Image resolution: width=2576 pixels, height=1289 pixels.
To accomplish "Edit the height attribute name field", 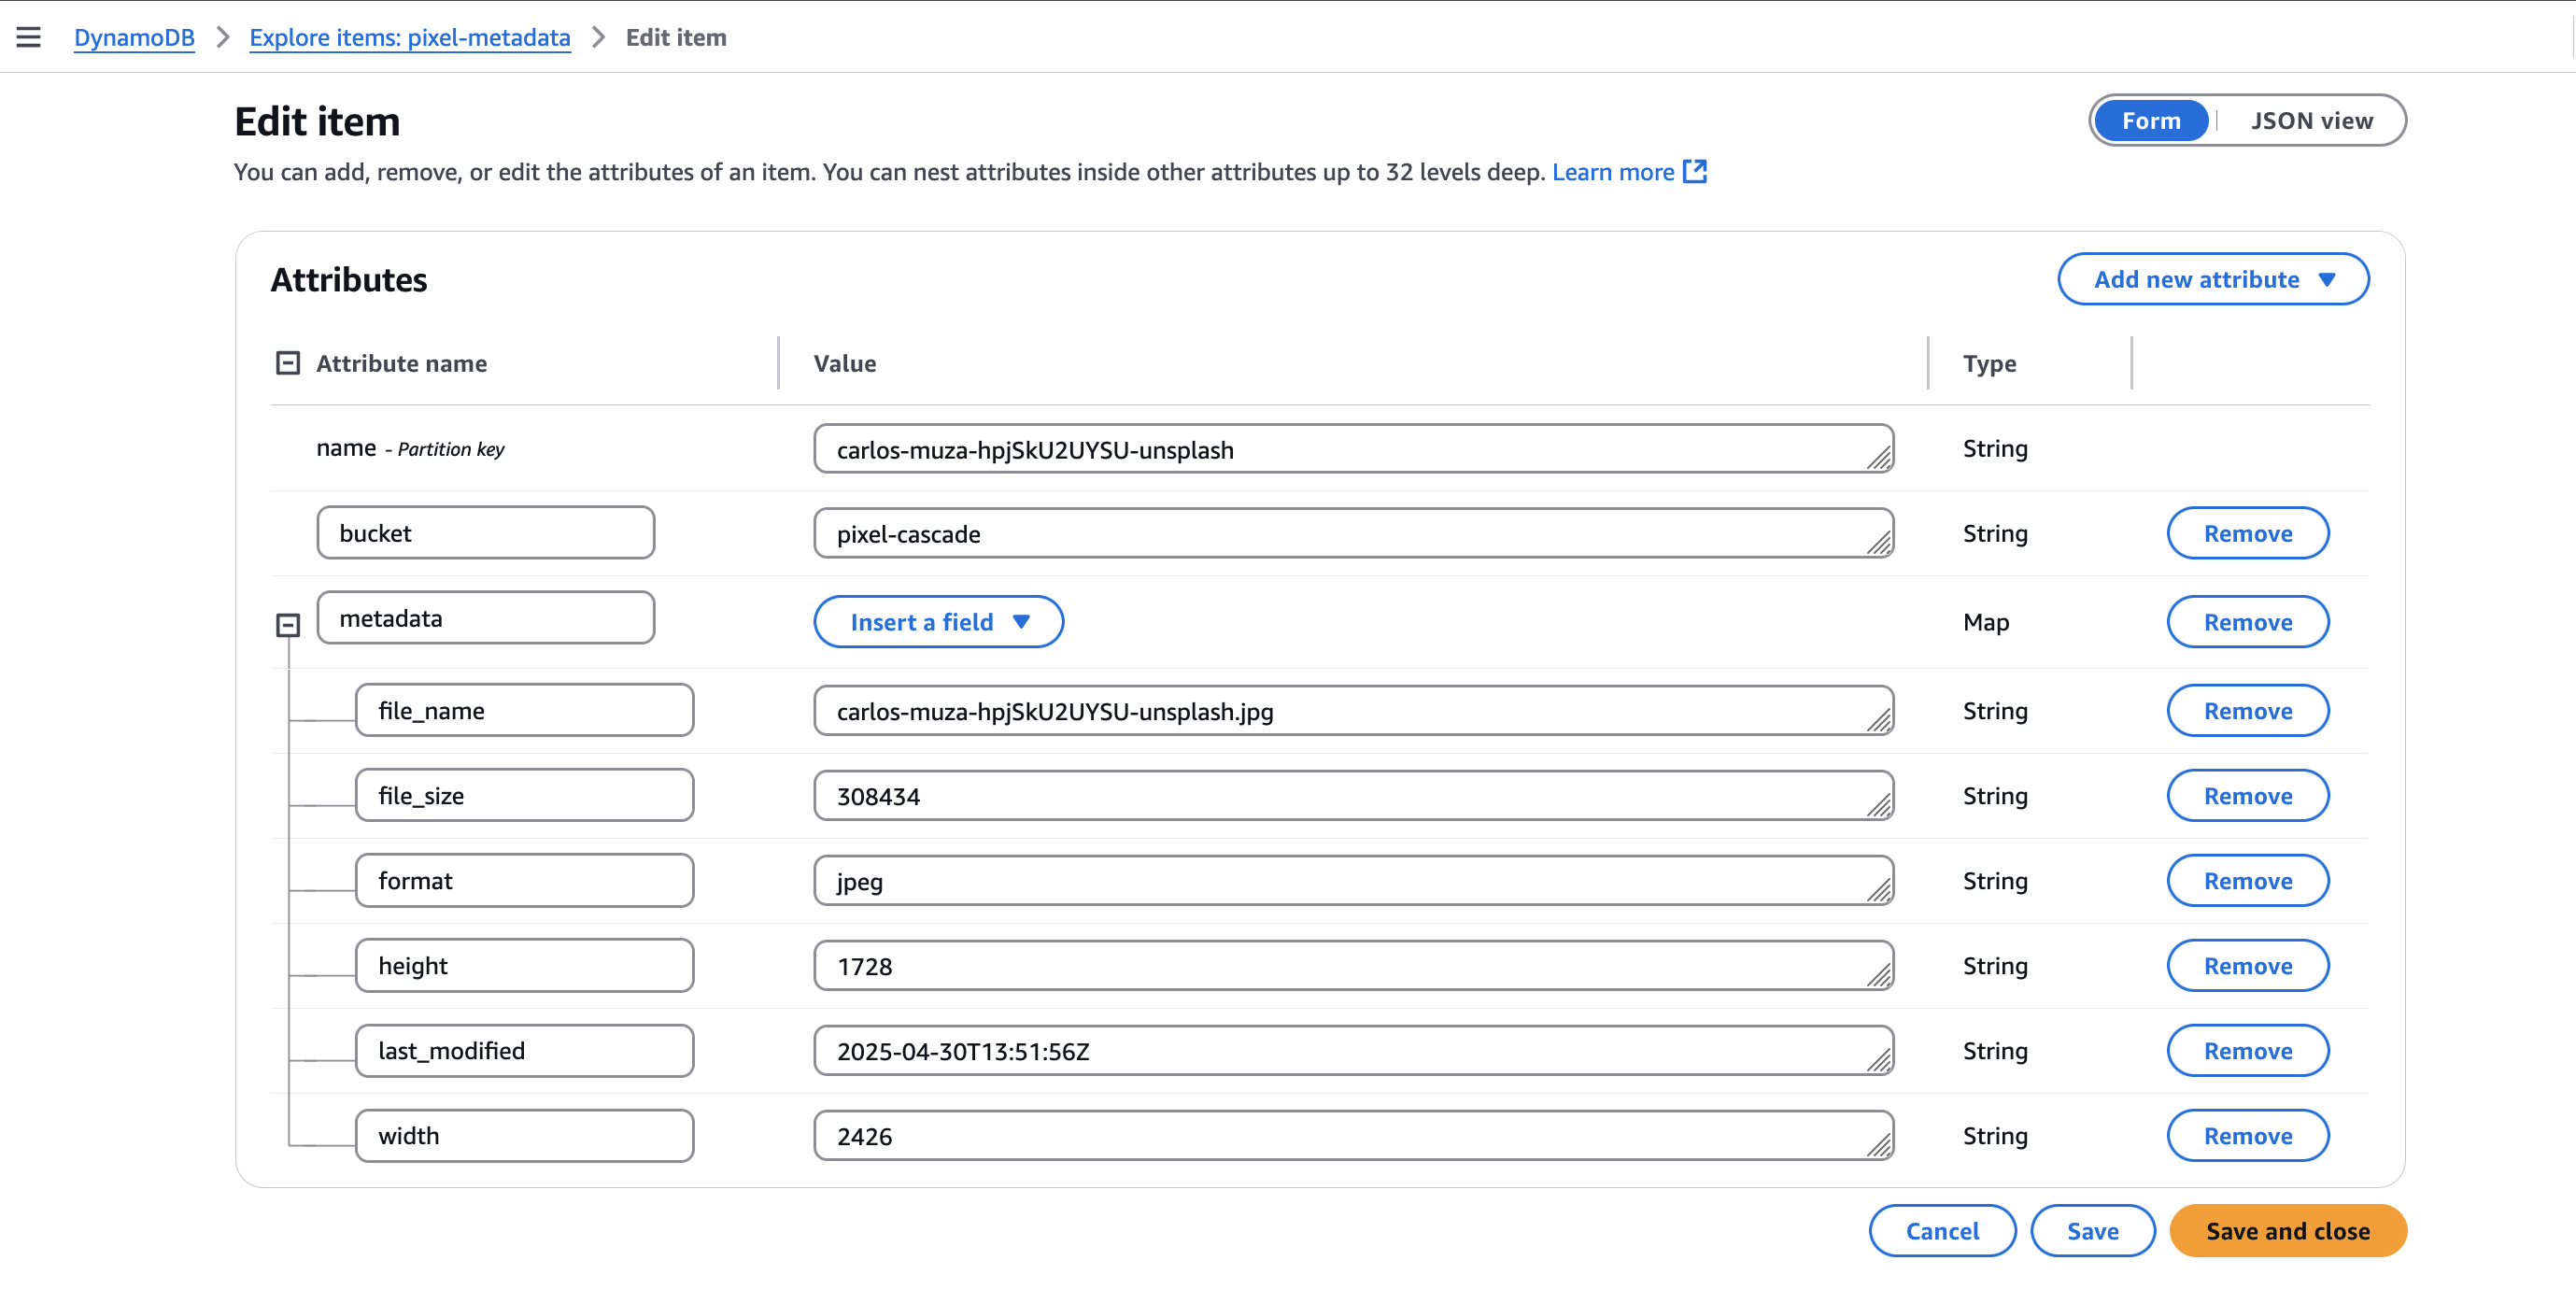I will (x=524, y=966).
